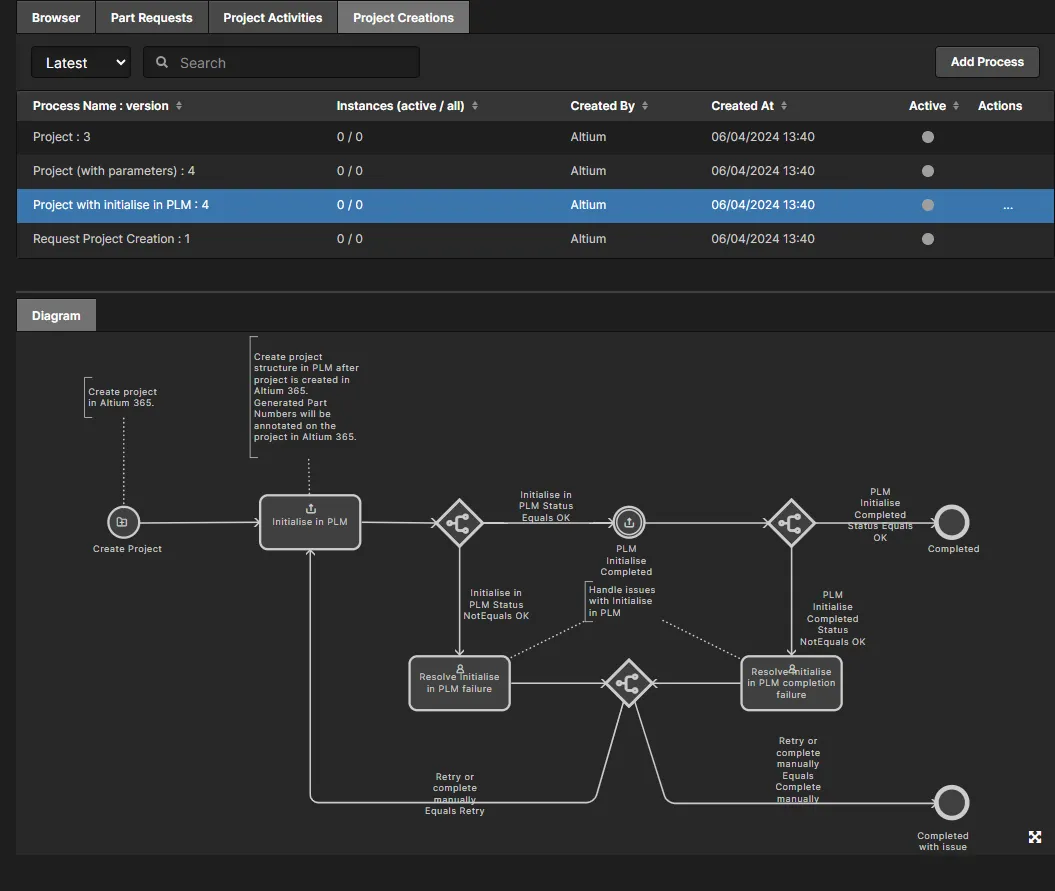Screen dimensions: 1055x891
Task: Click the Add Process button
Action: pos(987,62)
